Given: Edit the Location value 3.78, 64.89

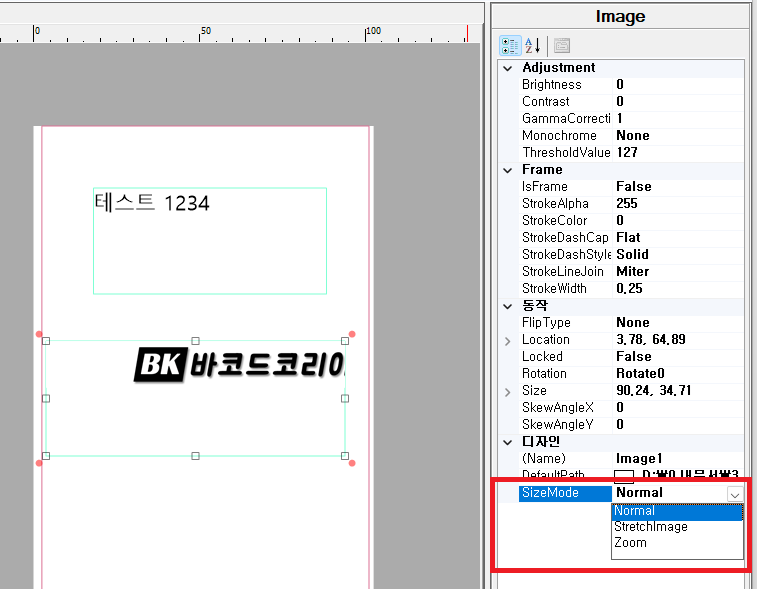Looking at the screenshot, I should (x=678, y=339).
